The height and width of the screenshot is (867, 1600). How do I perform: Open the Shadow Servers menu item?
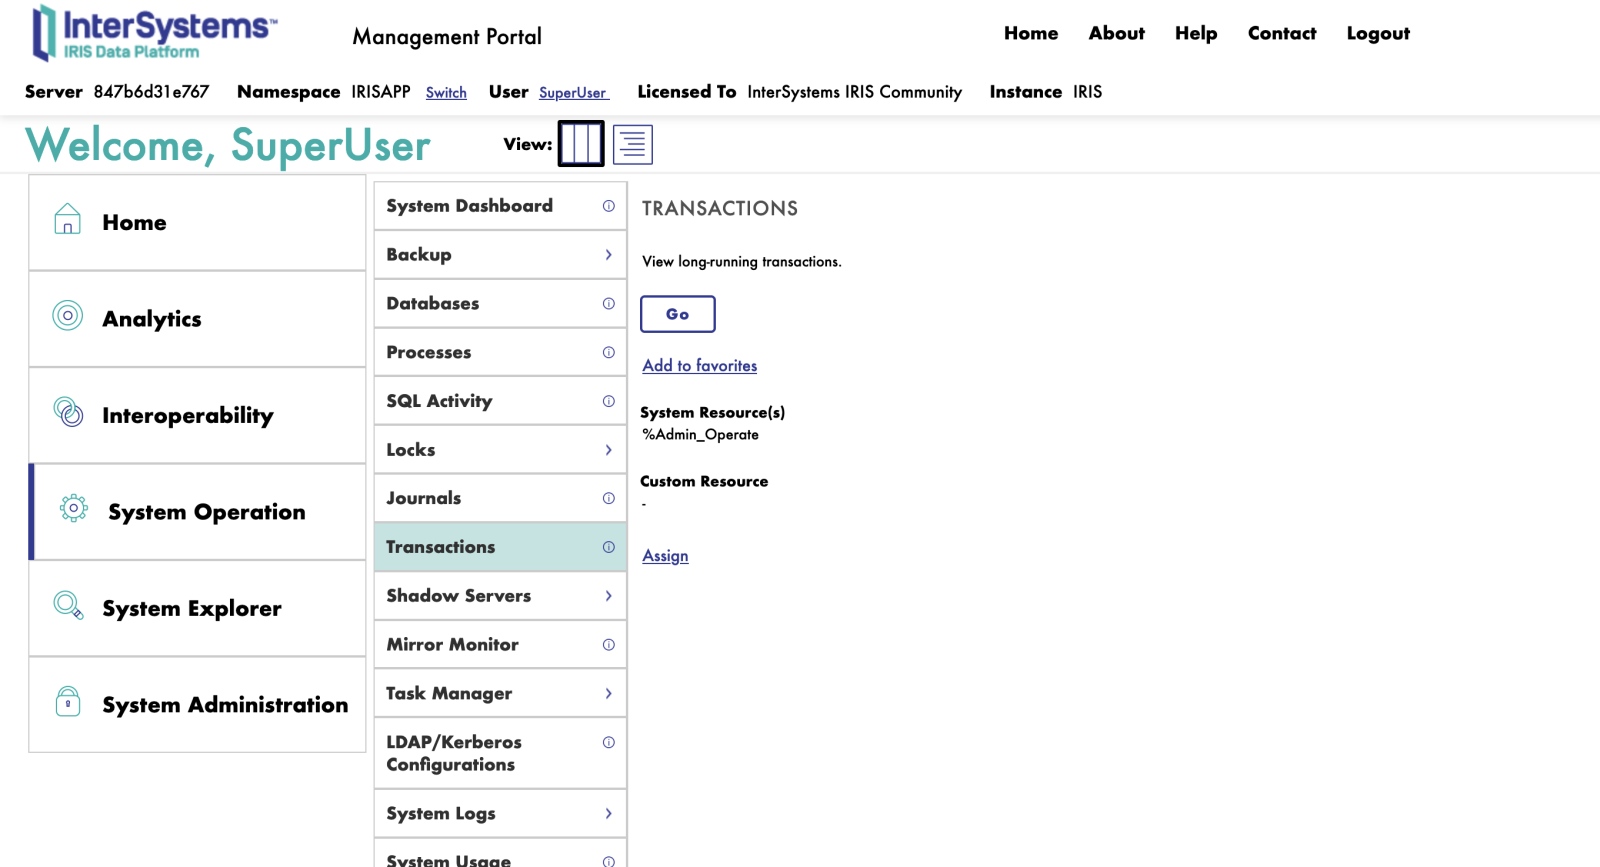click(x=459, y=596)
